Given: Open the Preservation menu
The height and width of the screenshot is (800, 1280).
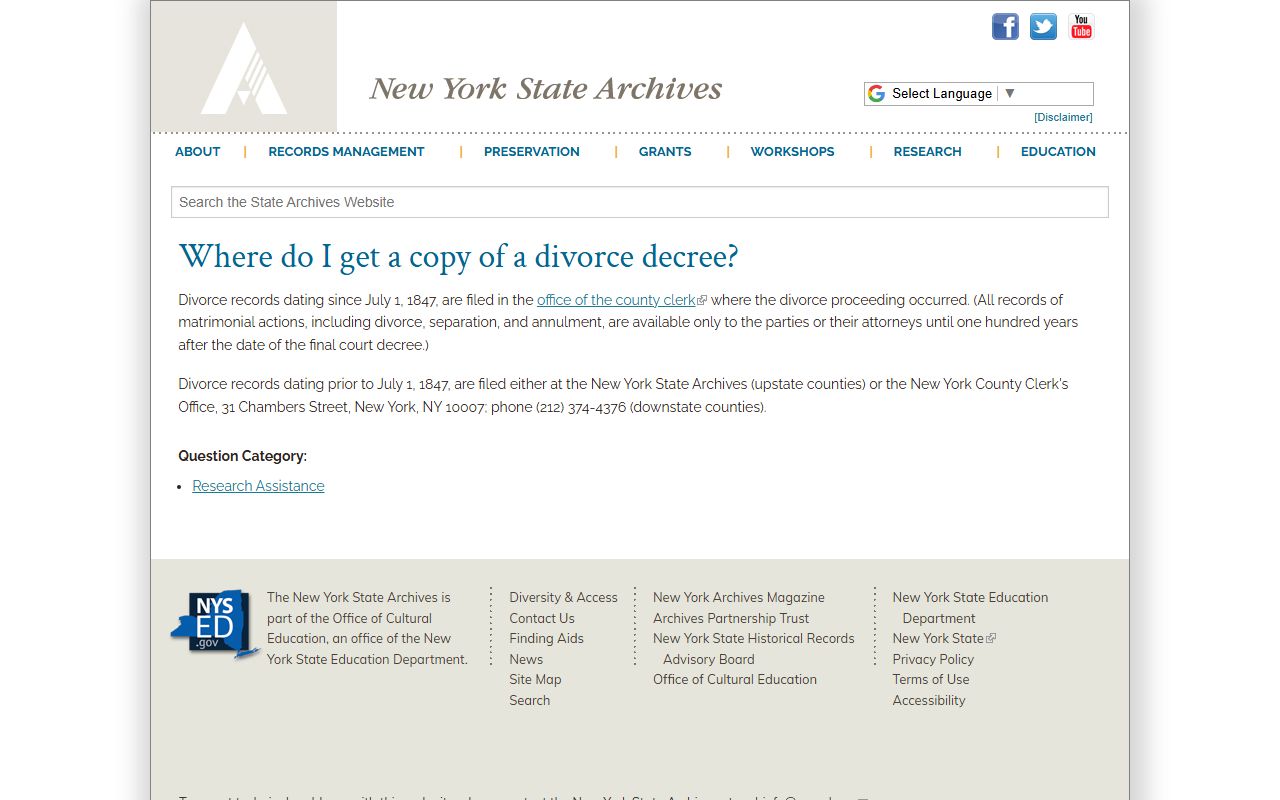Looking at the screenshot, I should tap(531, 152).
